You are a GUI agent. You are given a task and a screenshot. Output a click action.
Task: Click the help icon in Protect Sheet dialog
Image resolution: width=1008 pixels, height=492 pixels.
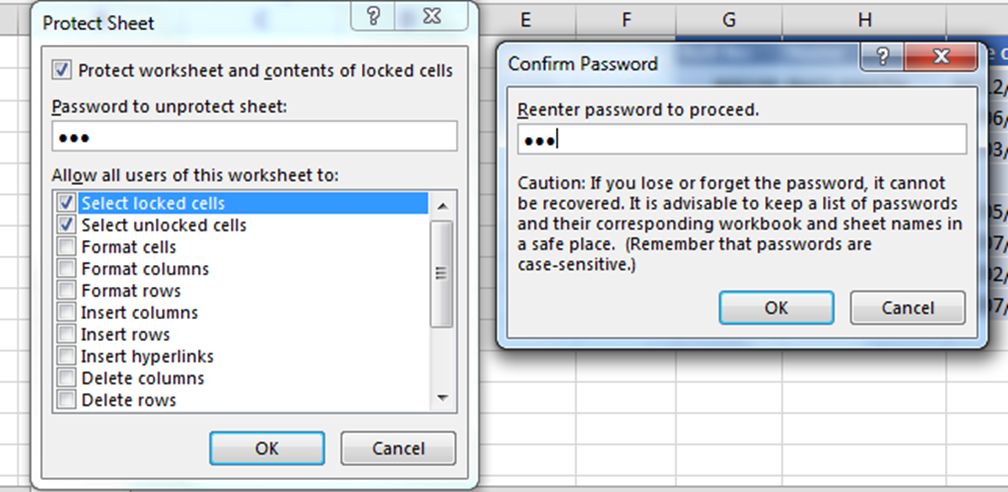point(375,15)
